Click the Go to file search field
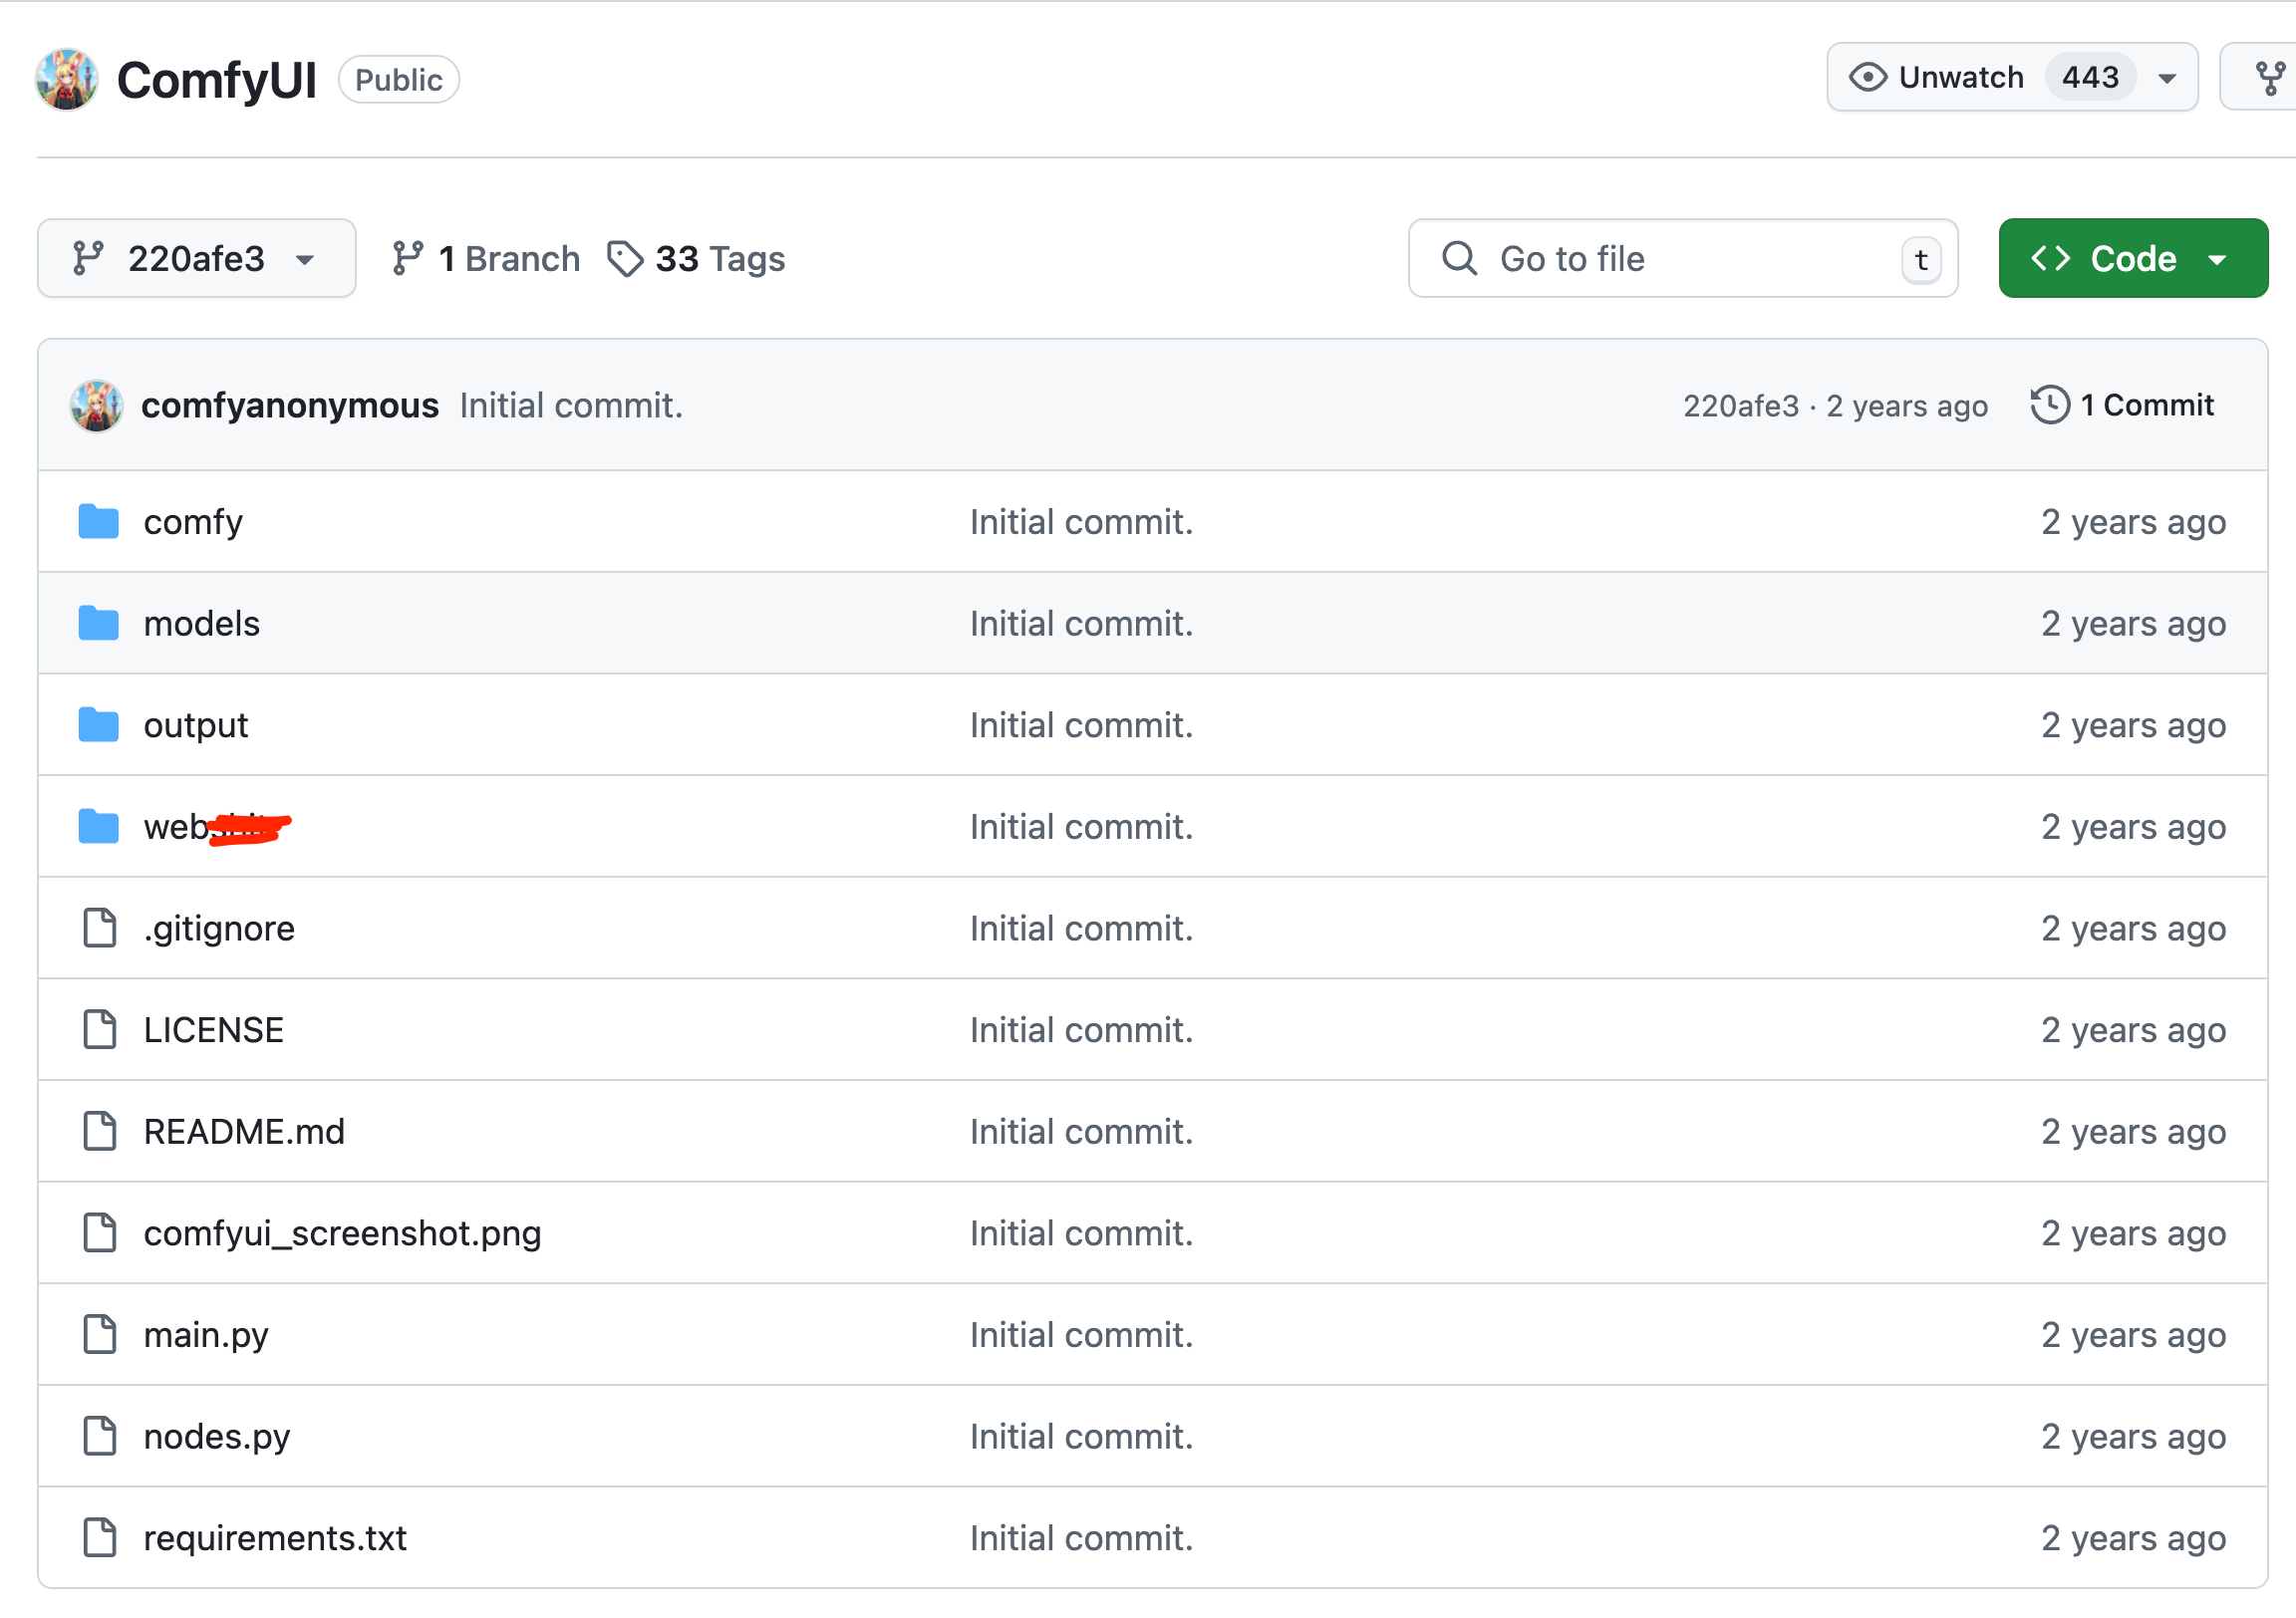 click(x=1683, y=258)
